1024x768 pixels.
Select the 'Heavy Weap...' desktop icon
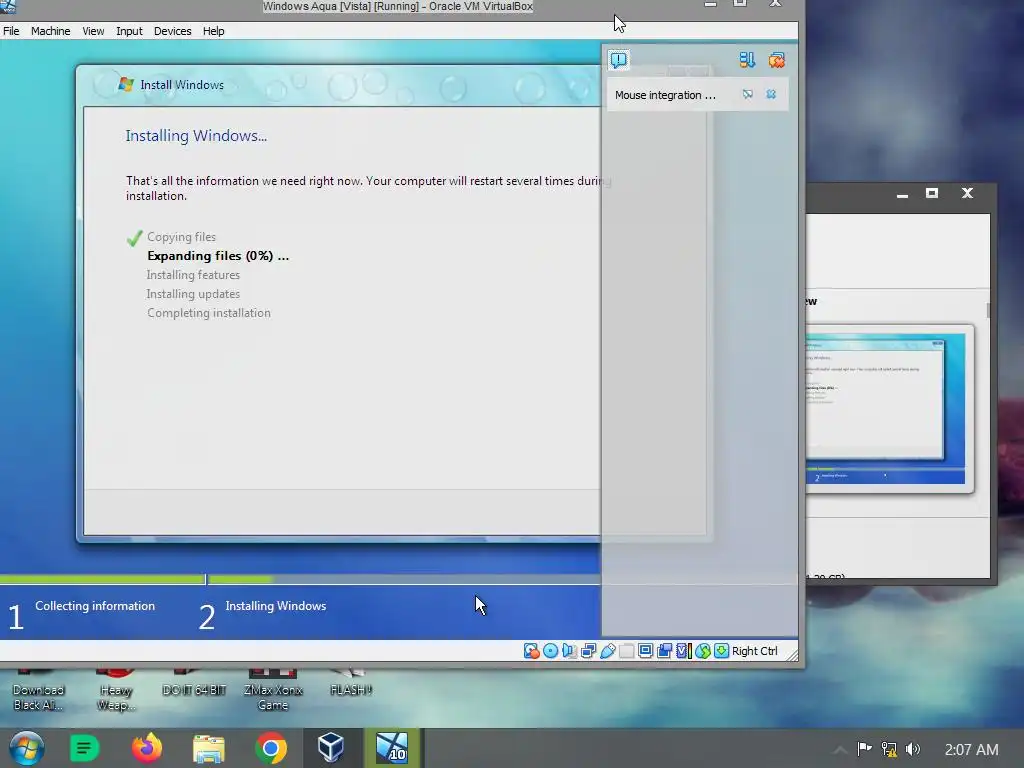click(116, 691)
